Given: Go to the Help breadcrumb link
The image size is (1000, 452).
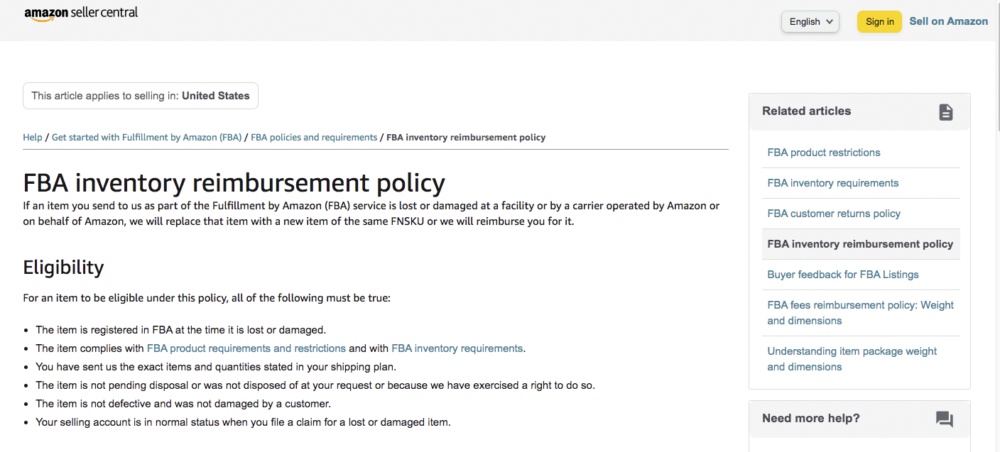Looking at the screenshot, I should pyautogui.click(x=33, y=137).
